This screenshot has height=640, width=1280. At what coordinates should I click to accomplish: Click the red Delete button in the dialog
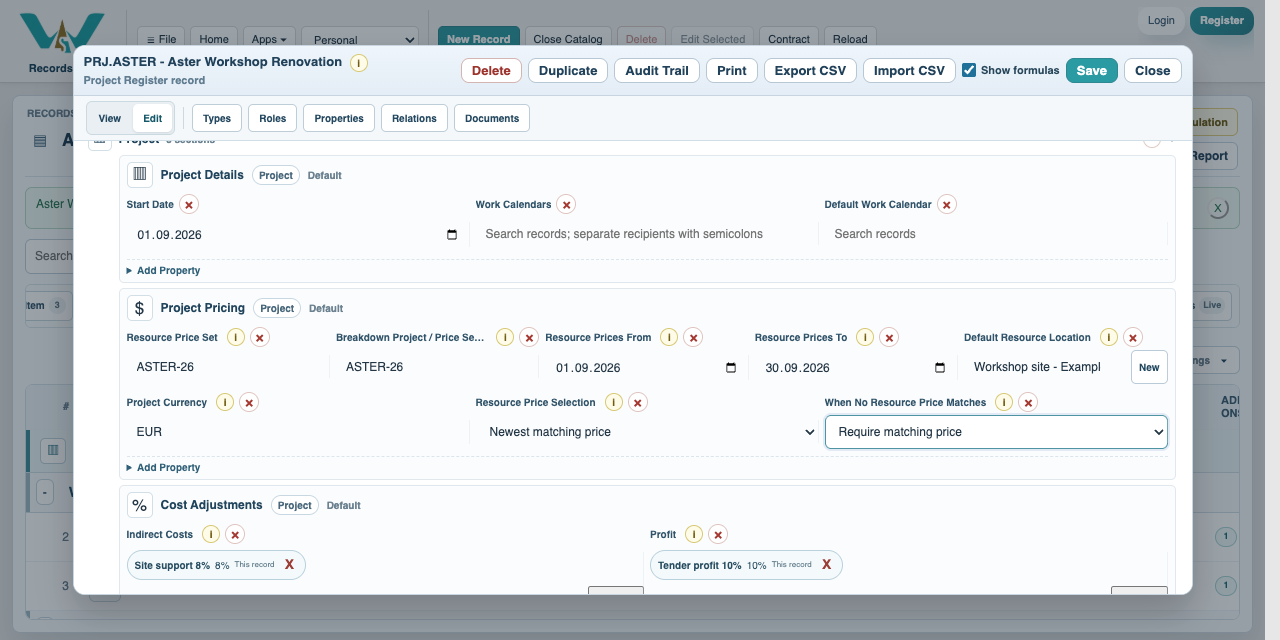point(491,70)
